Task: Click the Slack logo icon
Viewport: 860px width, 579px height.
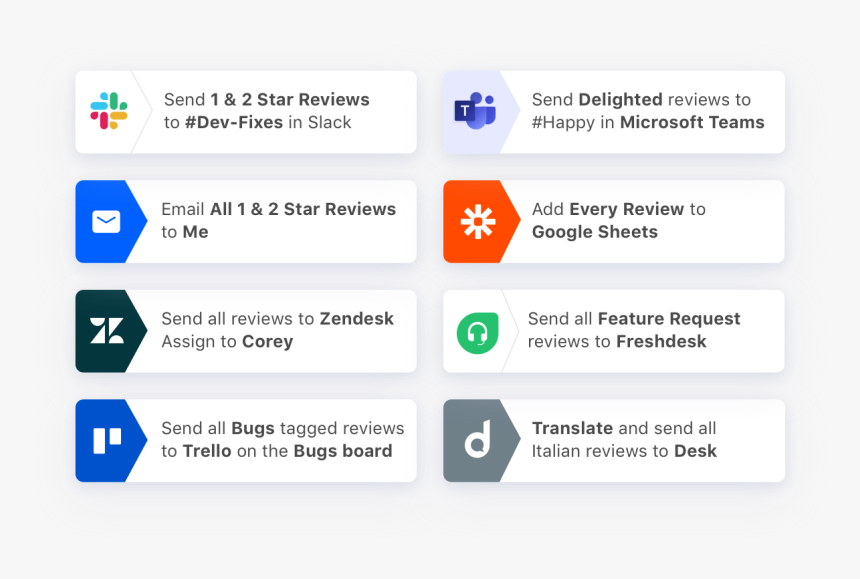Action: [x=108, y=111]
